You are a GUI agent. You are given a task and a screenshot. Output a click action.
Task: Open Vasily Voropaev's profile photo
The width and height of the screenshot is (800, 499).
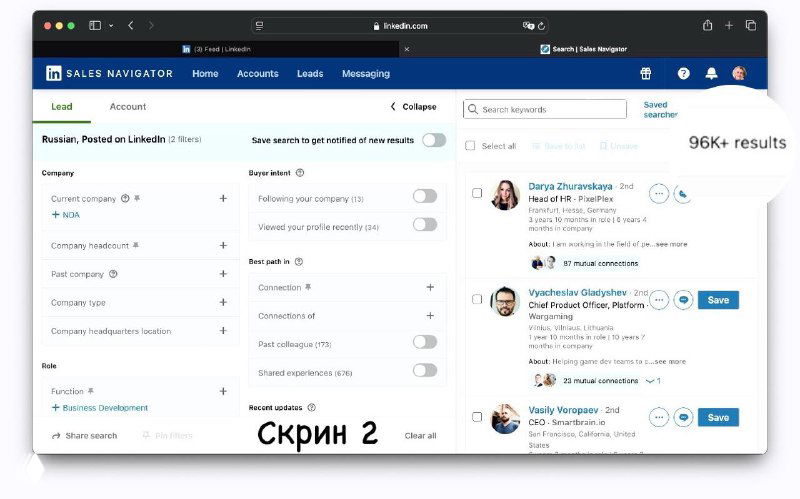pyautogui.click(x=505, y=418)
